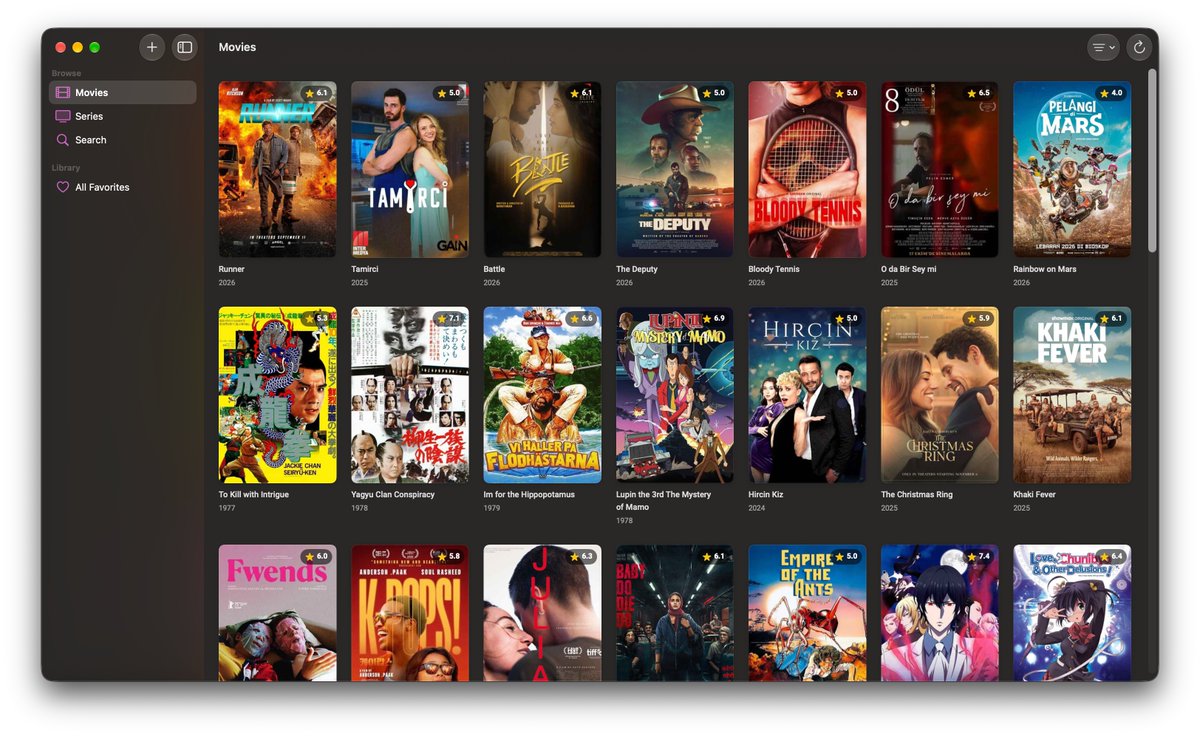
Task: Click the 7.4 rating badge on anime poster
Action: pyautogui.click(x=978, y=557)
